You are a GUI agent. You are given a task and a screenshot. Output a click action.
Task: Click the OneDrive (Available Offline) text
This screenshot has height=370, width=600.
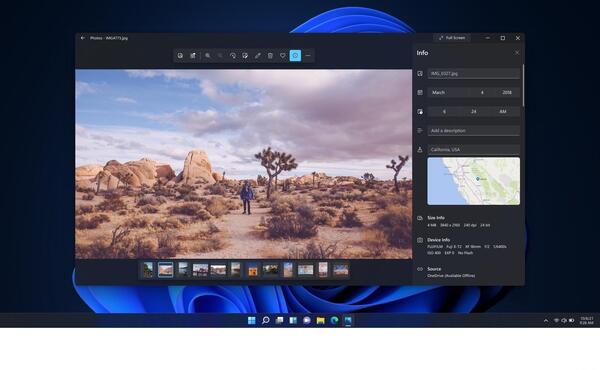(451, 275)
